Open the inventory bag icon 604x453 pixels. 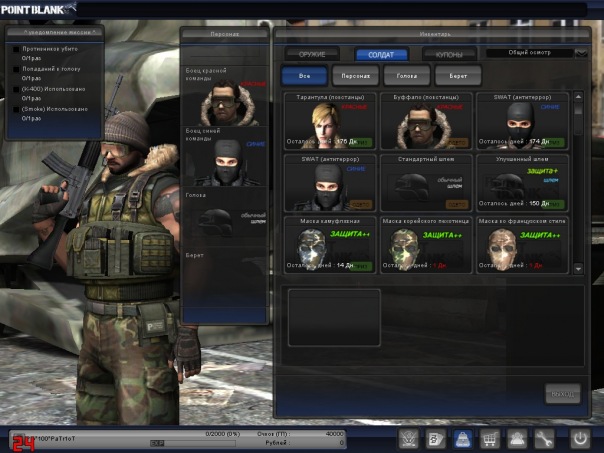[463, 438]
